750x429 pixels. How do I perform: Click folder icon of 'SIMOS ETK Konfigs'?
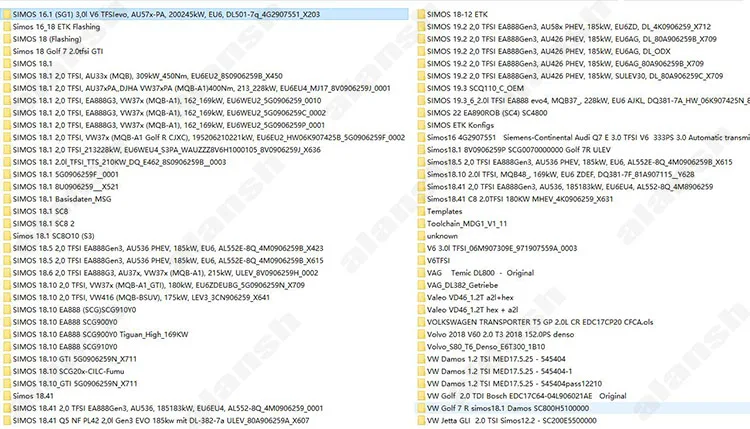[x=421, y=125]
